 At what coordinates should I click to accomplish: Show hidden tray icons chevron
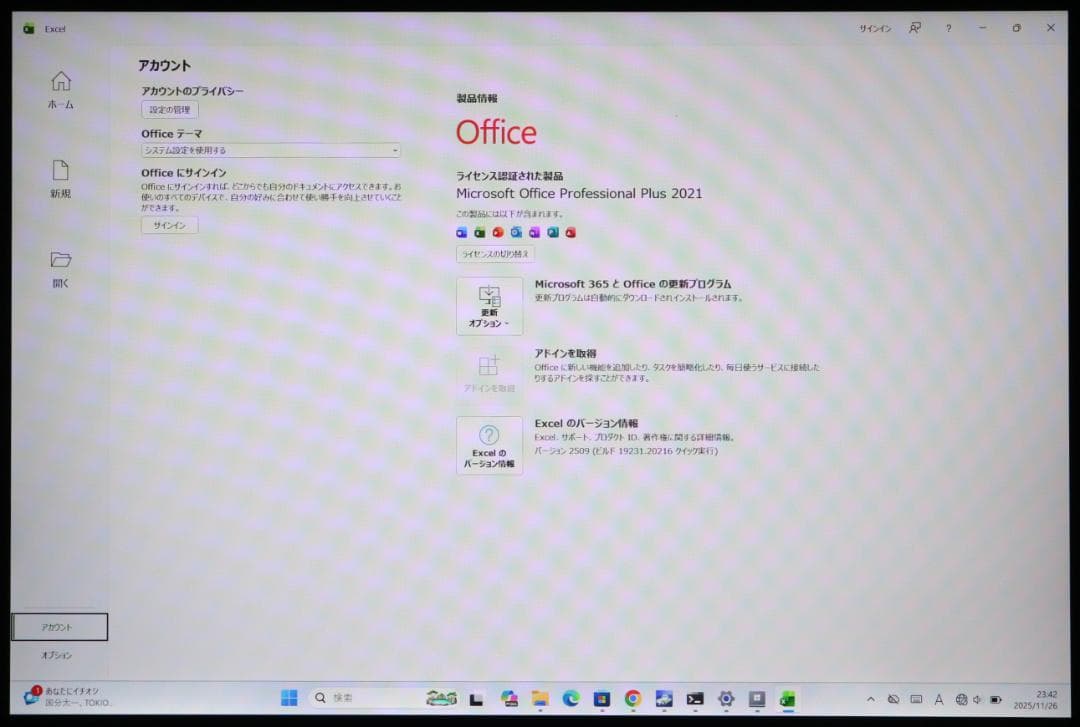point(871,699)
